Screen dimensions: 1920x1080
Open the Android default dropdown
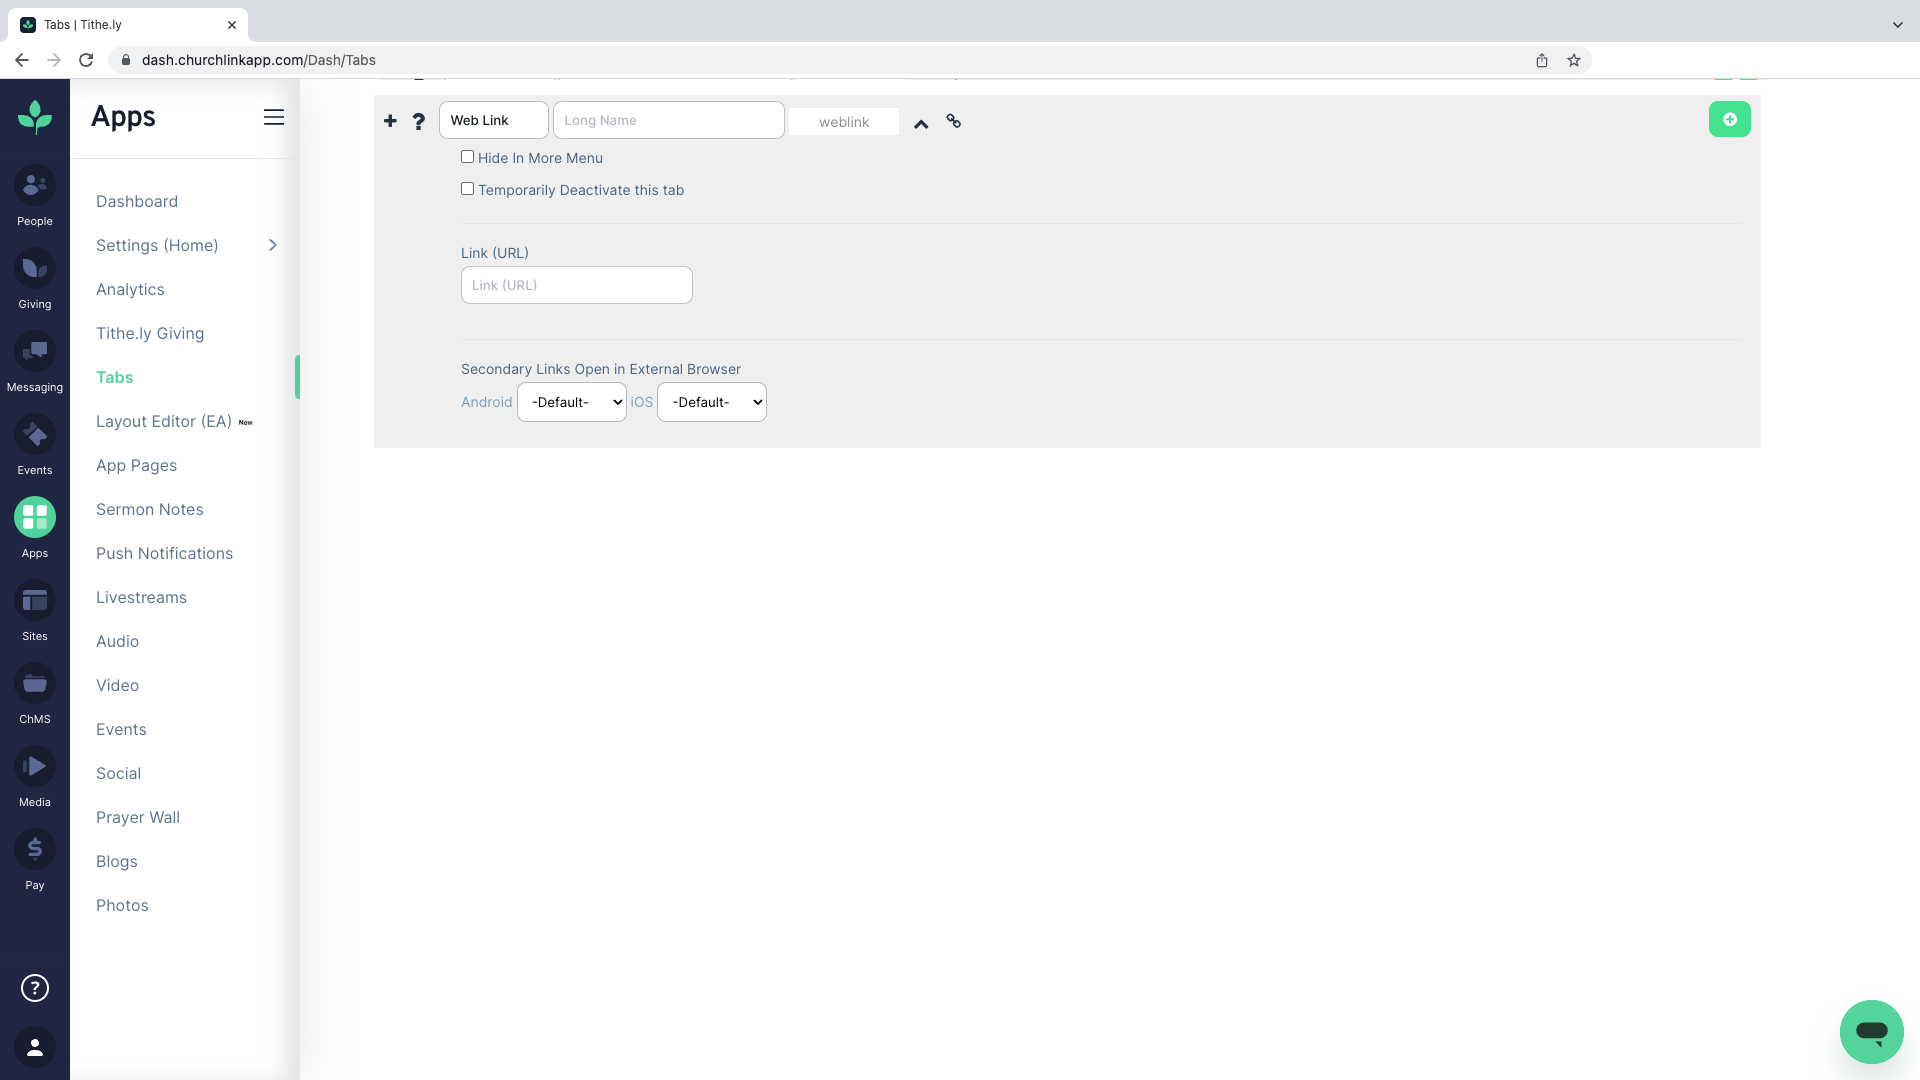571,402
